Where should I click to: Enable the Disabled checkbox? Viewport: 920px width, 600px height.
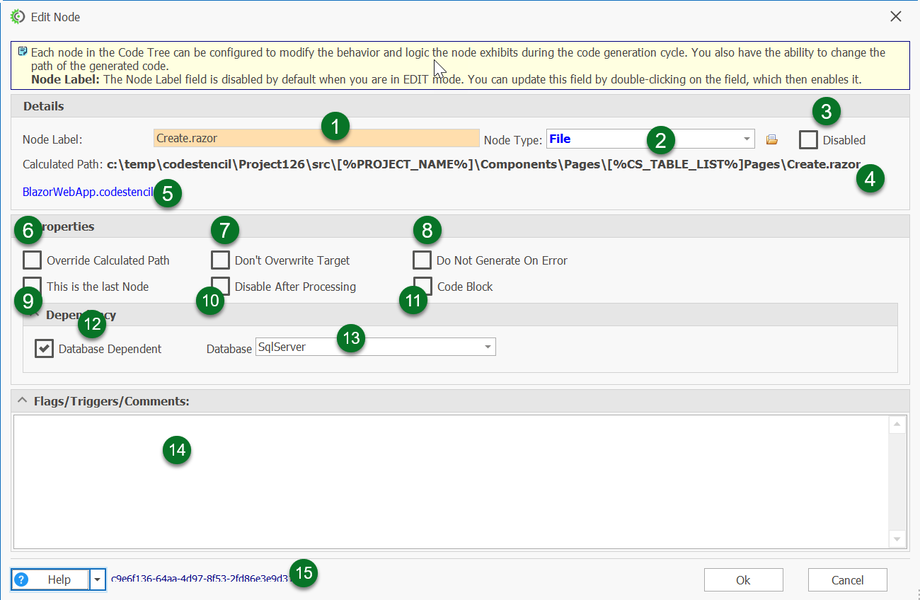[x=808, y=140]
